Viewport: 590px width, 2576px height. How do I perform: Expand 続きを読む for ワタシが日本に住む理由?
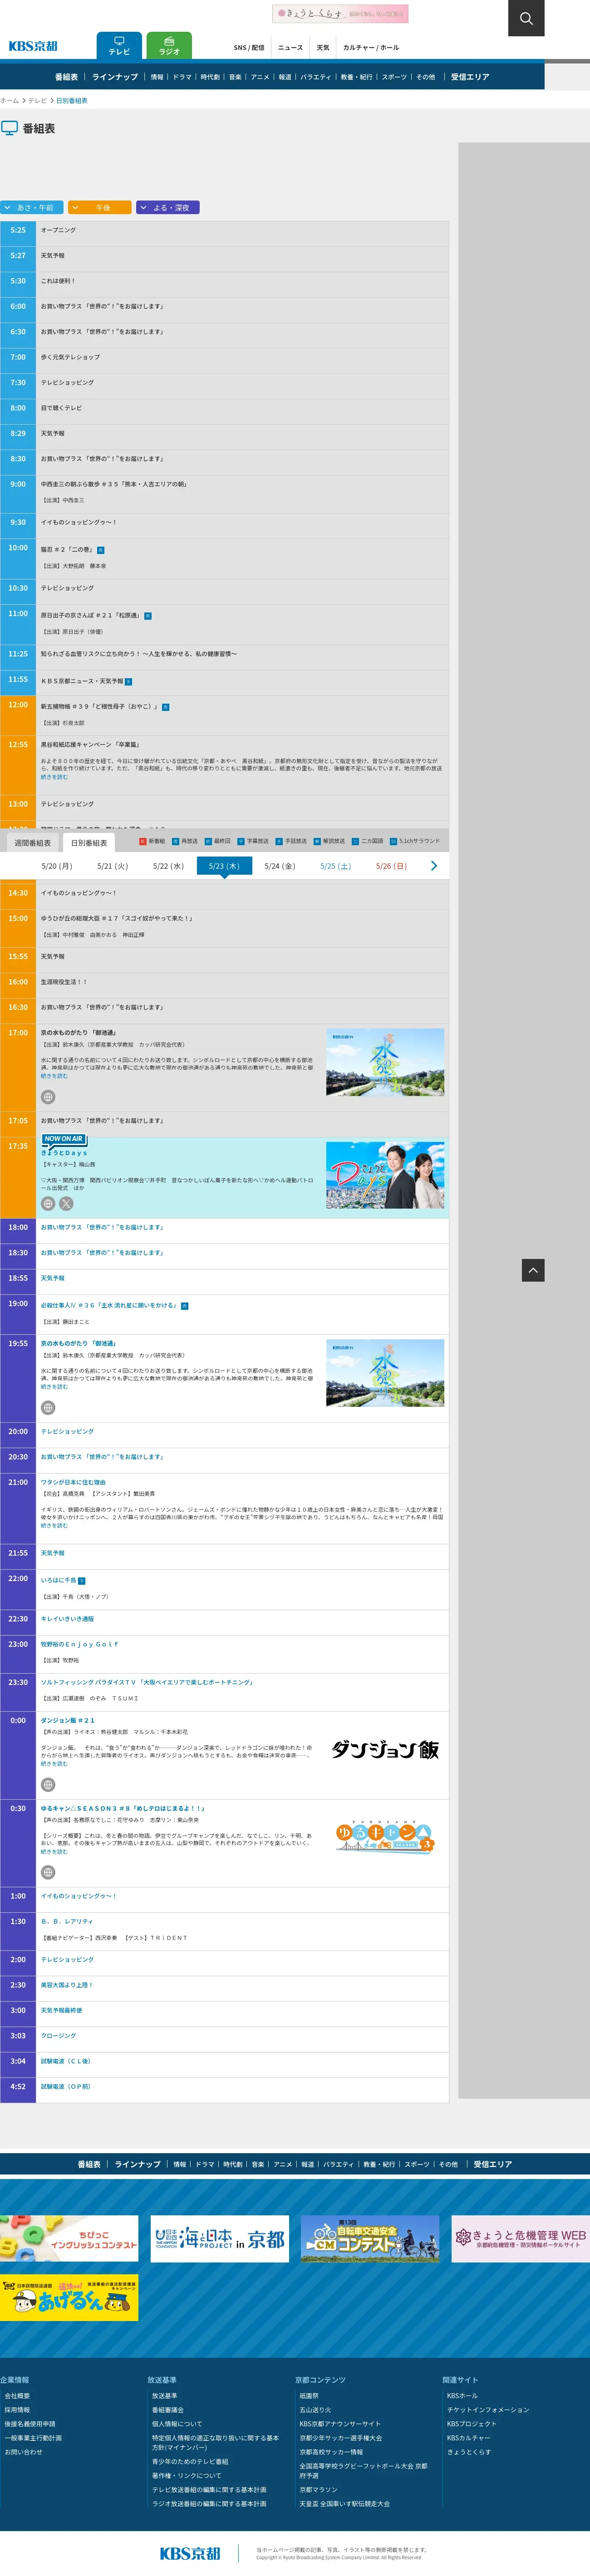click(x=54, y=1525)
